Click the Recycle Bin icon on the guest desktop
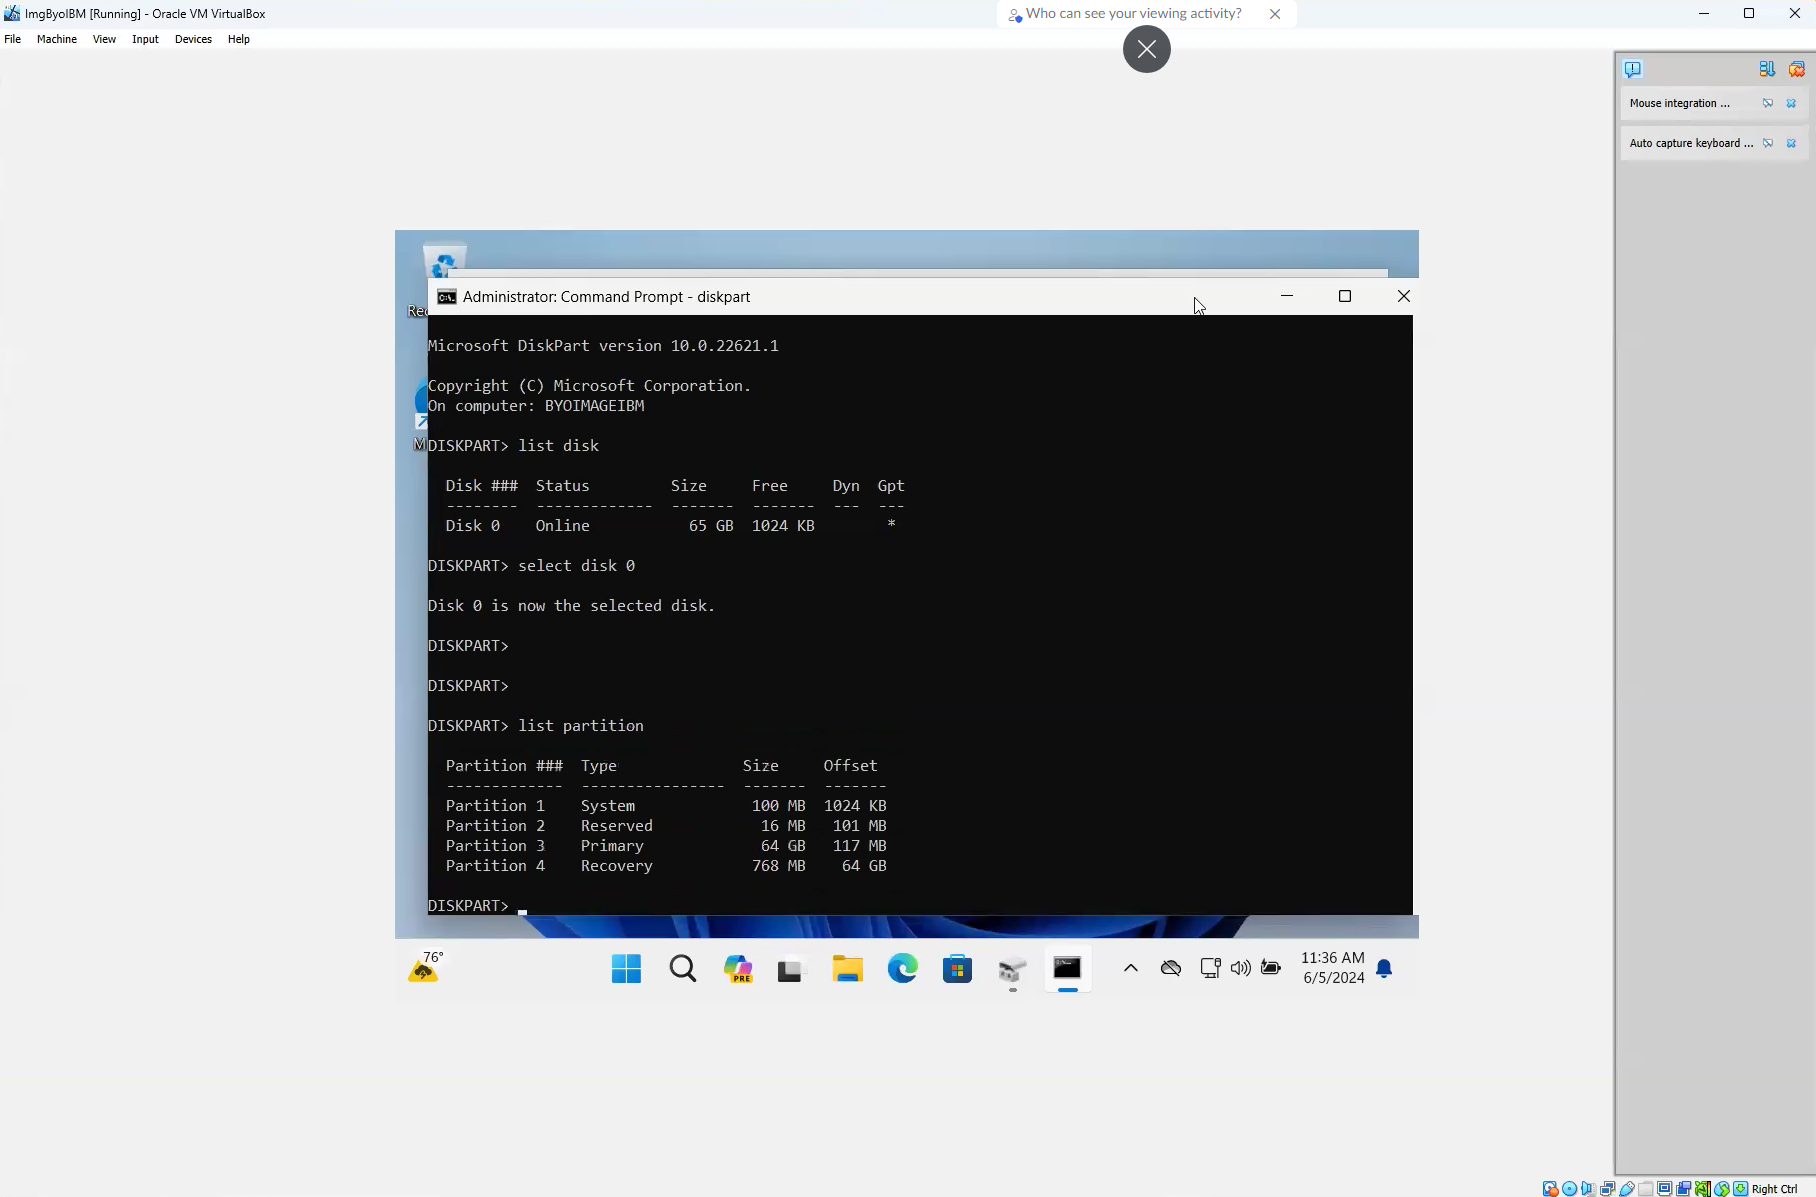 click(444, 260)
